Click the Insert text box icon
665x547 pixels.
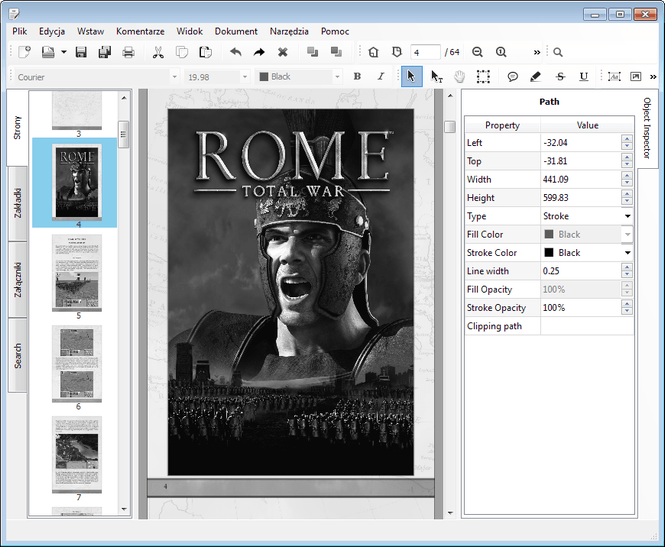614,76
